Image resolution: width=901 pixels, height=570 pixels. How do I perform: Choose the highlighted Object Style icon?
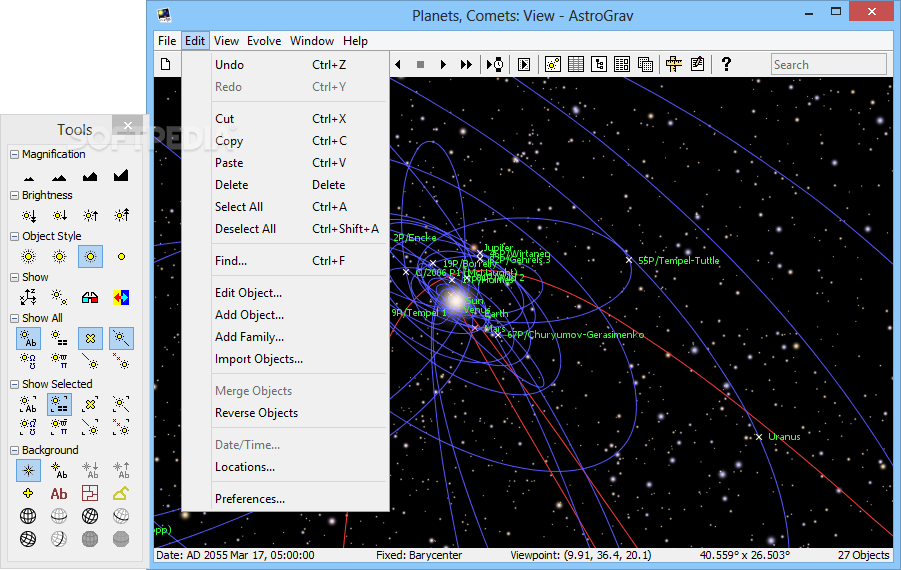[x=90, y=256]
